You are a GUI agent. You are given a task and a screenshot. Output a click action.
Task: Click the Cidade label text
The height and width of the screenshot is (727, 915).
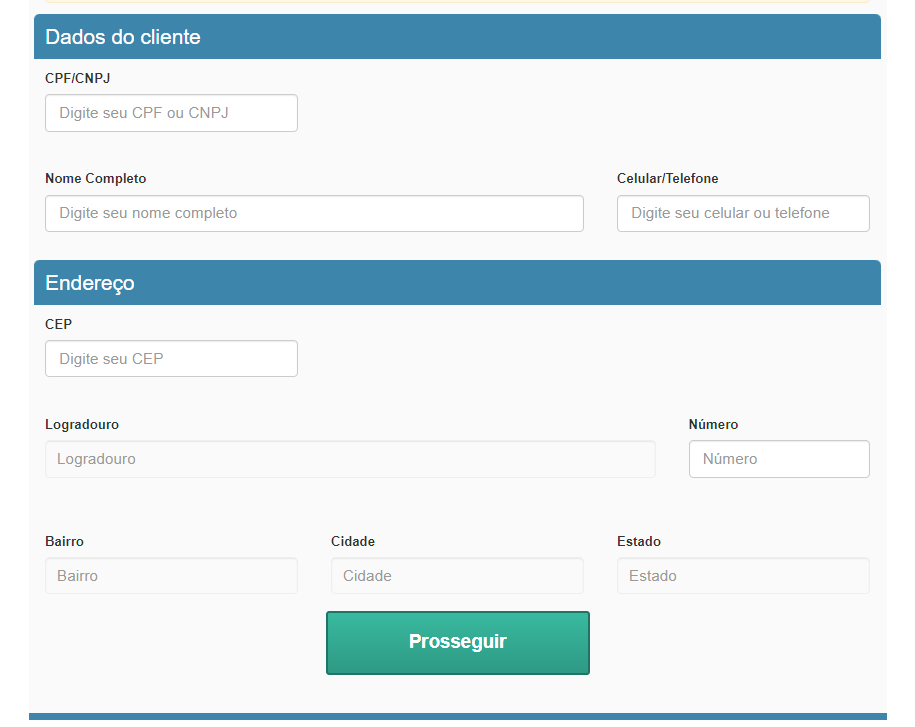353,542
